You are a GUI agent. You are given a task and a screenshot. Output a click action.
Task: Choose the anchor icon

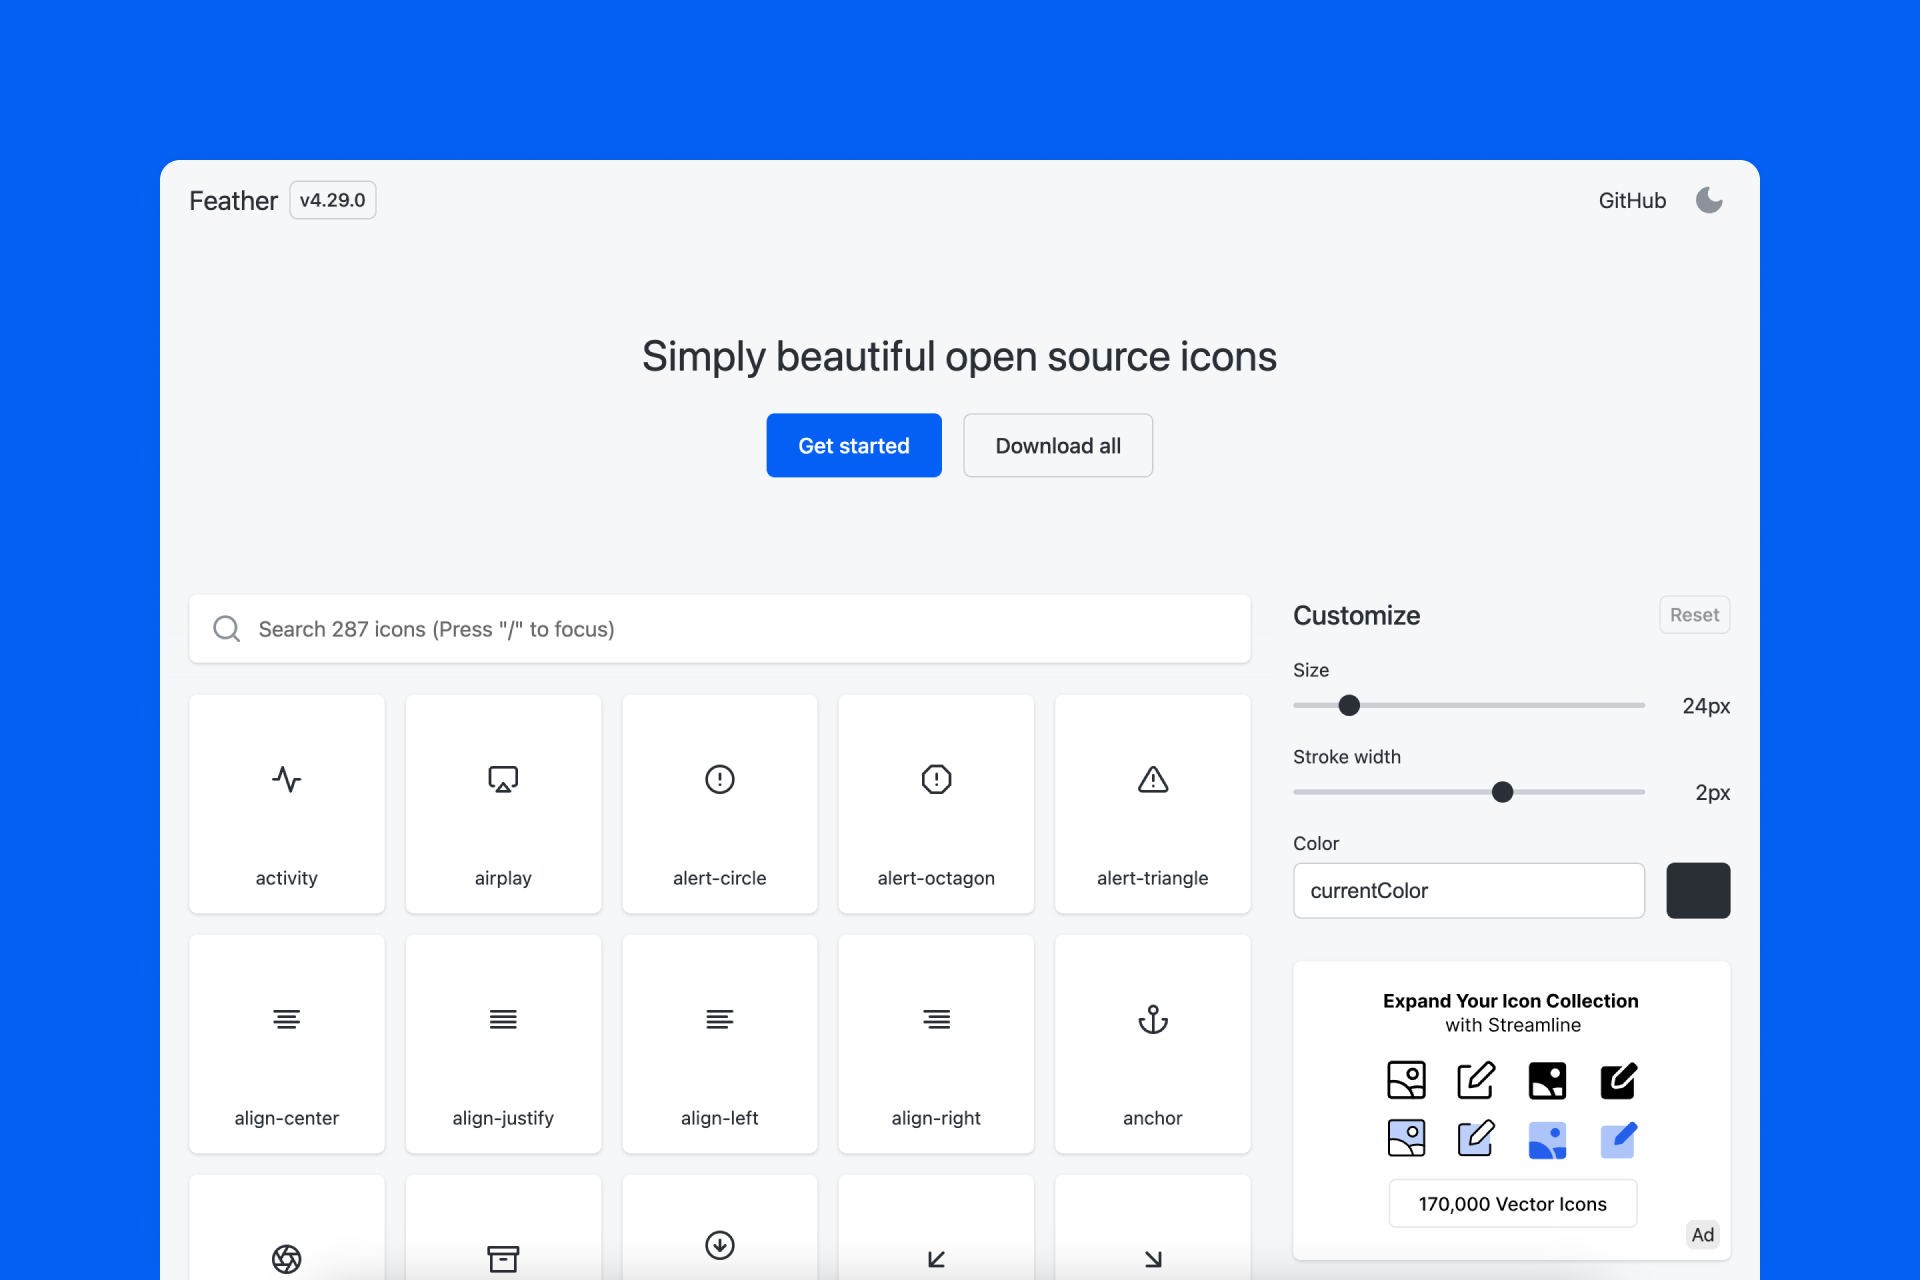pos(1152,1043)
